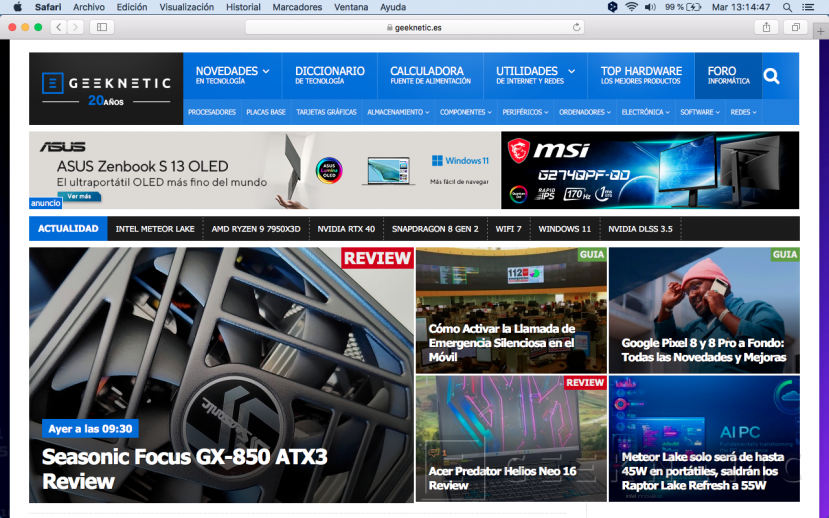Image resolution: width=829 pixels, height=518 pixels.
Task: Reload the page with the refresh icon
Action: (x=577, y=27)
